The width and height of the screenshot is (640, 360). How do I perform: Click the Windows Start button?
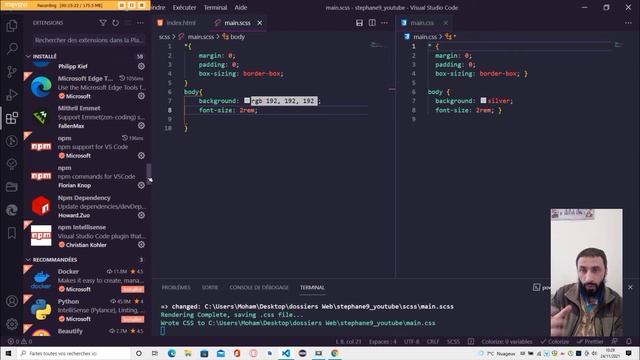point(8,353)
